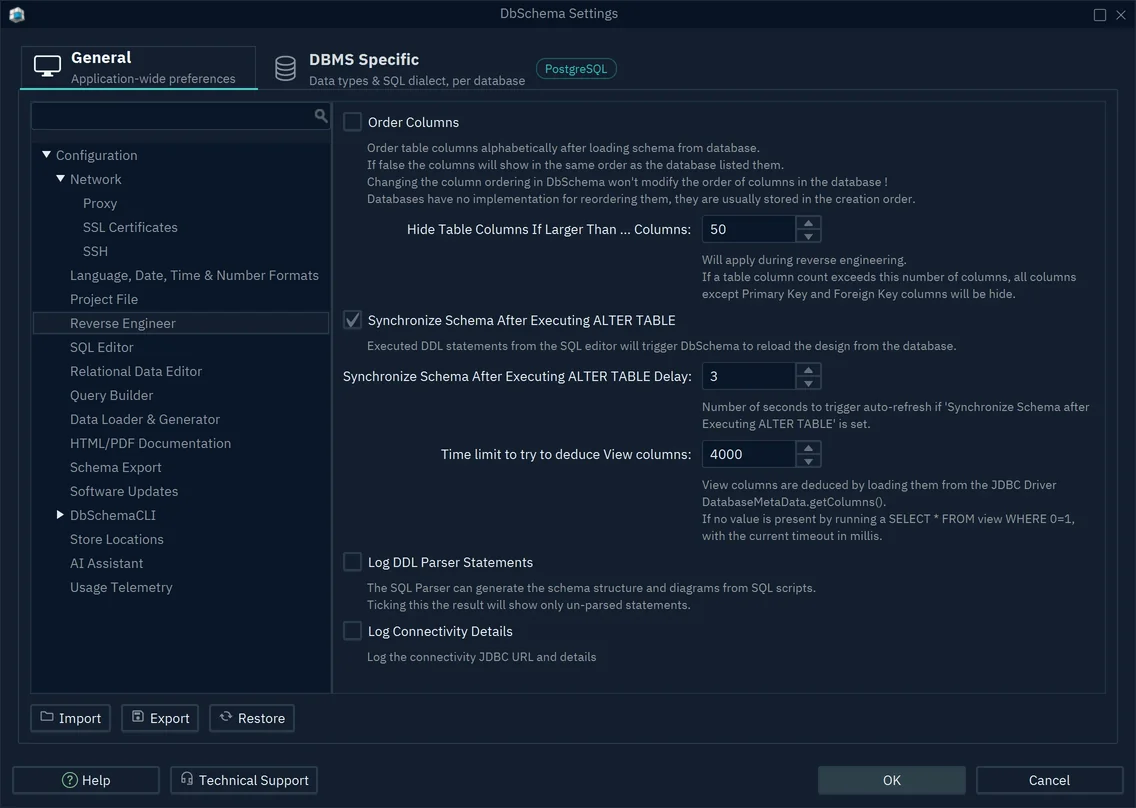Viewport: 1136px width, 808px height.
Task: Click the Hide Table Columns value field
Action: [748, 229]
